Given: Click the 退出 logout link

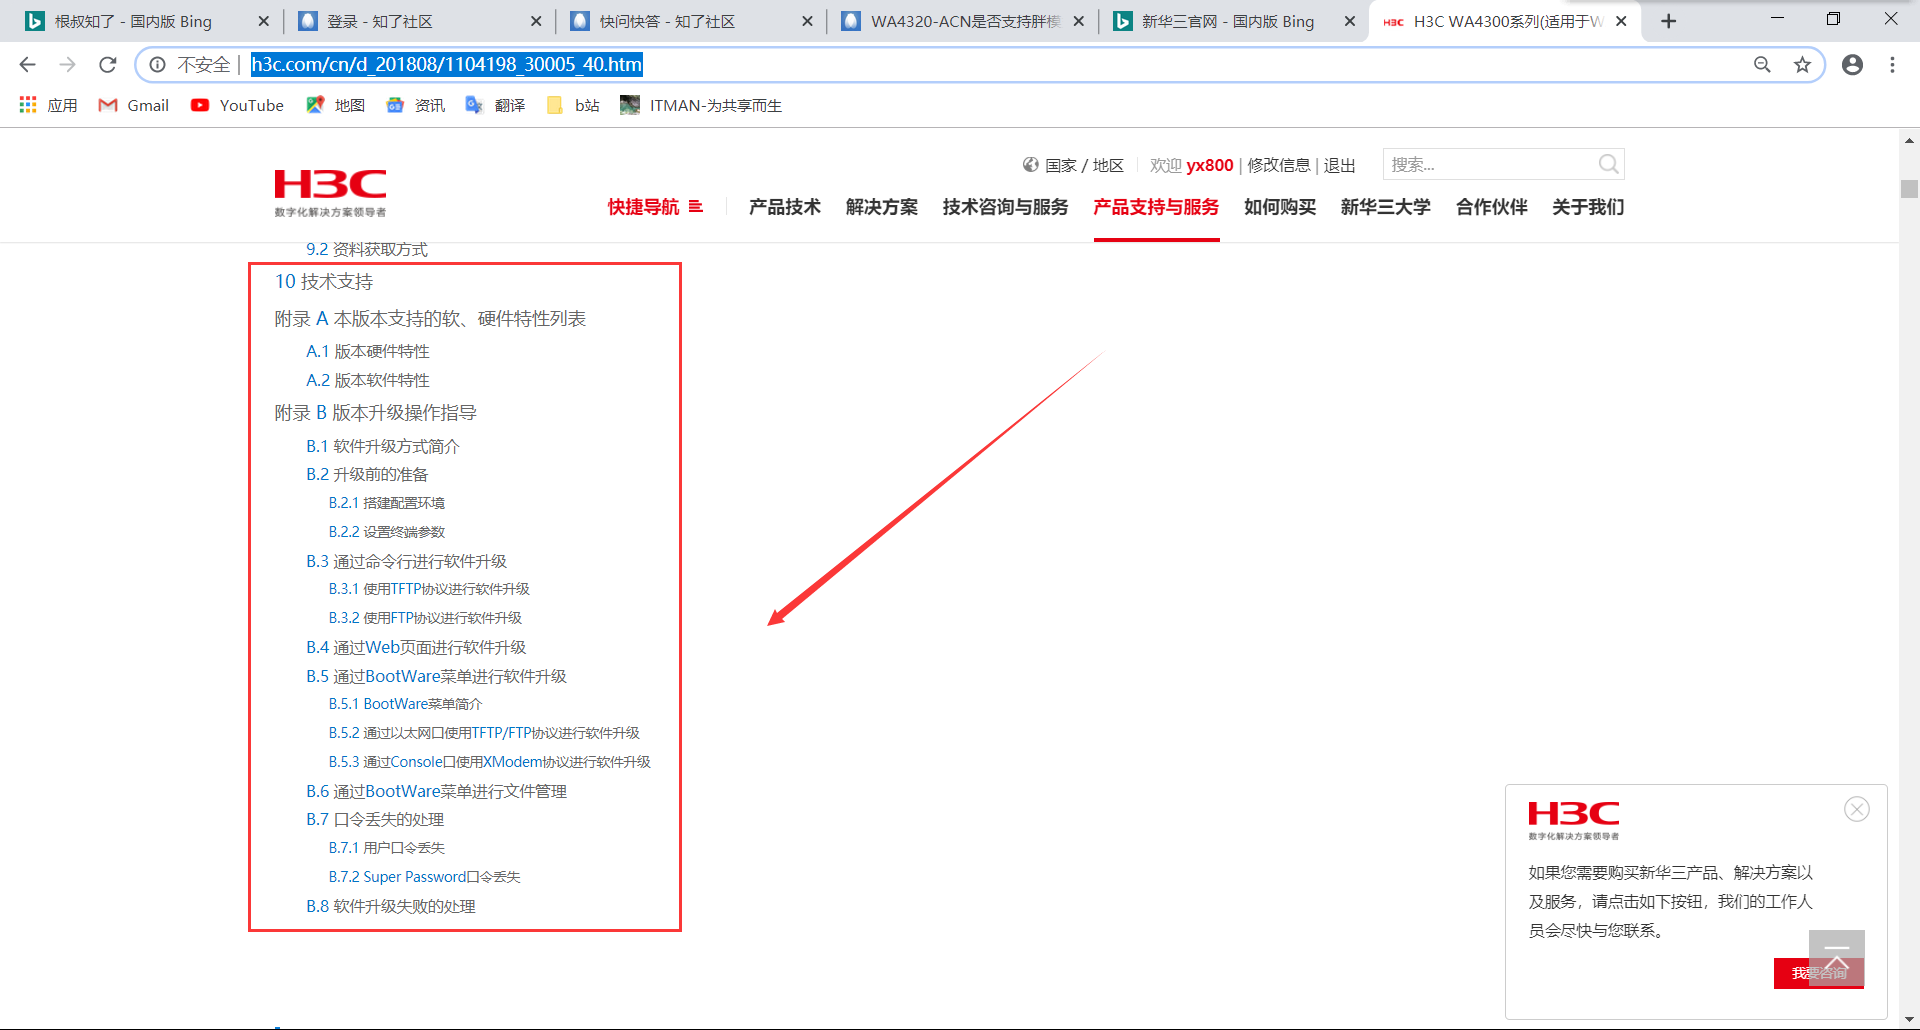Looking at the screenshot, I should 1340,165.
